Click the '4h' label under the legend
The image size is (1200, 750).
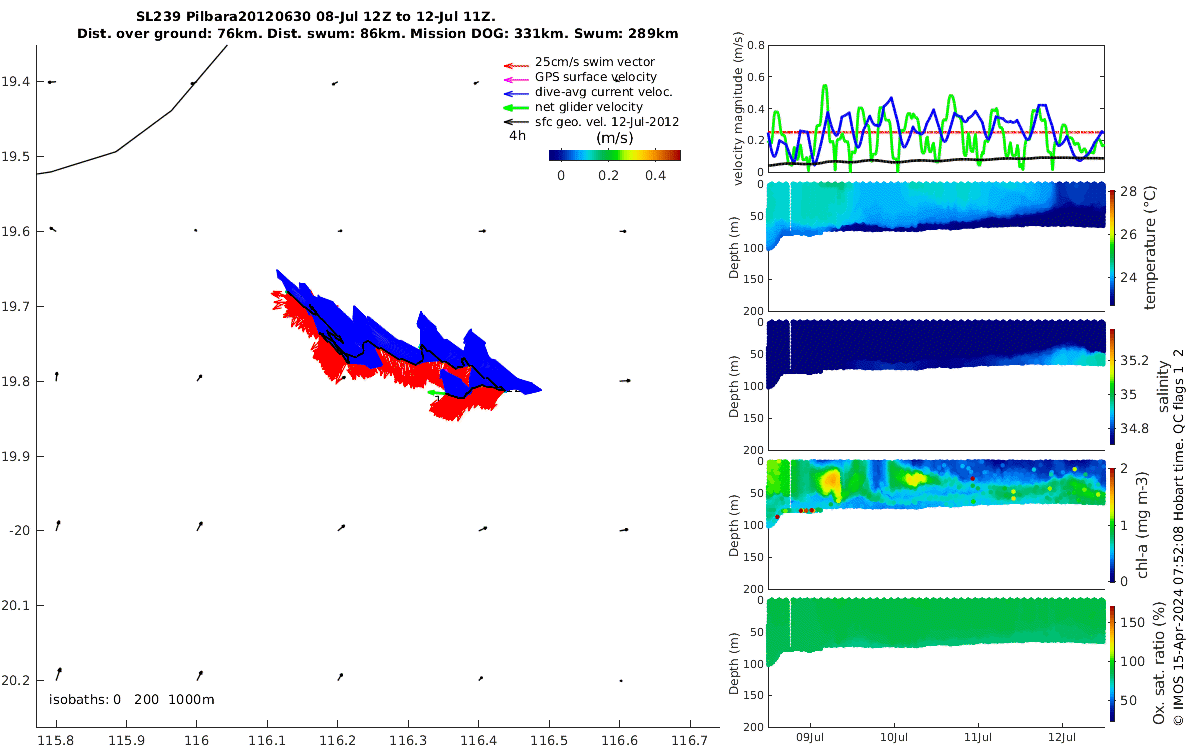click(x=517, y=136)
